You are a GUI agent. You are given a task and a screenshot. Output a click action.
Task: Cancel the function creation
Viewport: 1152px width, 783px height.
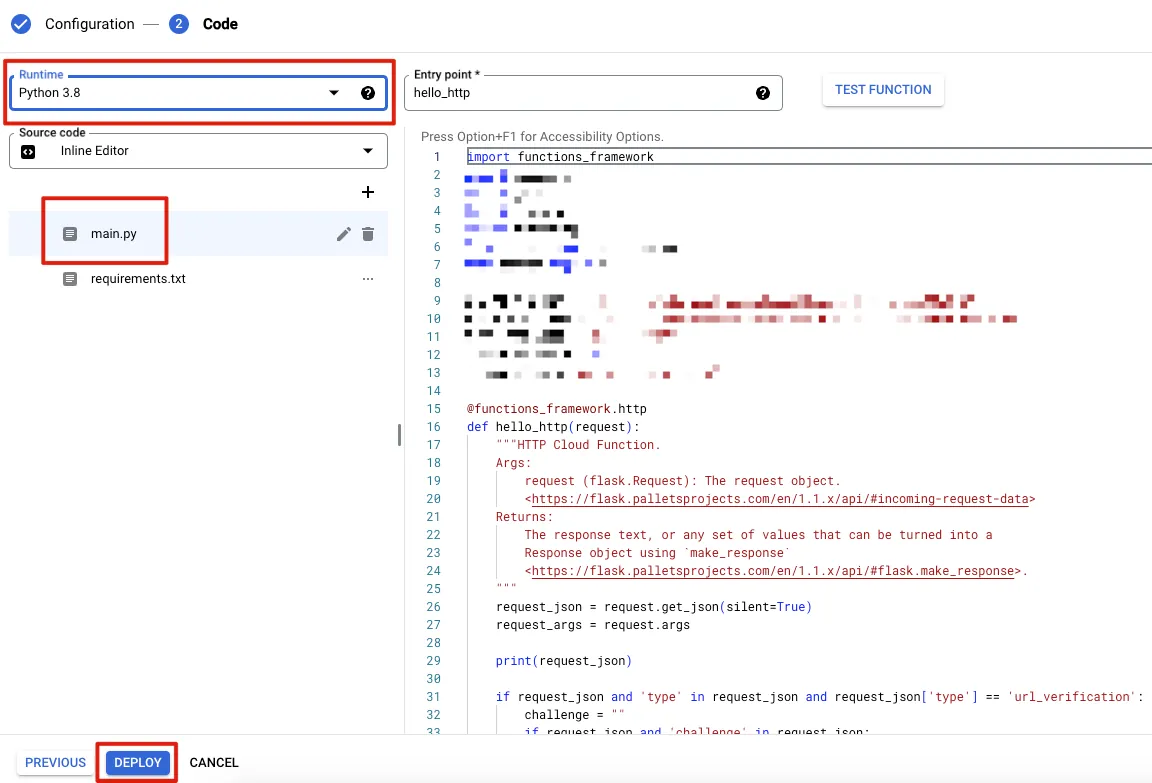click(x=214, y=762)
